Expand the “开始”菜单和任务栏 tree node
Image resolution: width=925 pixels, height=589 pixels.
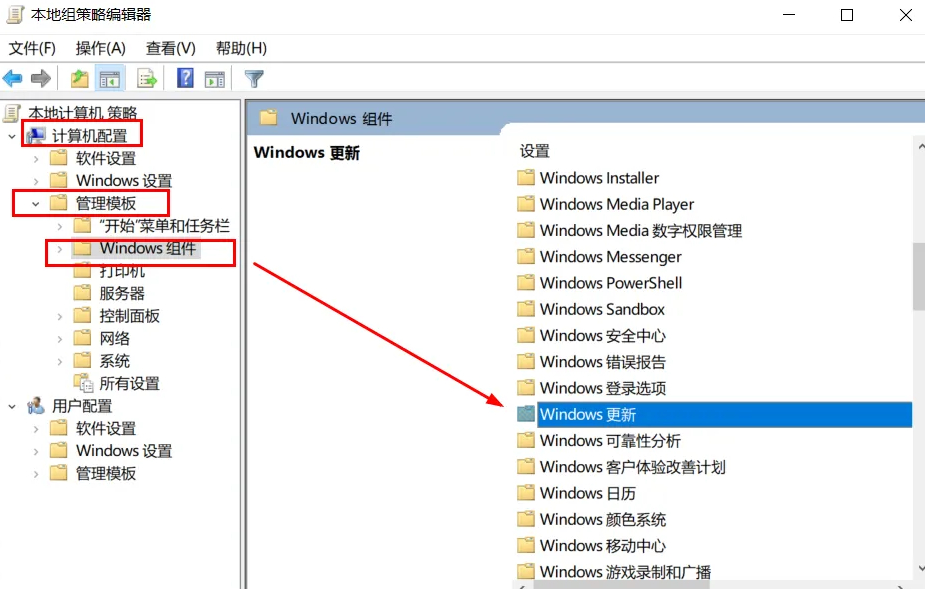pos(59,226)
